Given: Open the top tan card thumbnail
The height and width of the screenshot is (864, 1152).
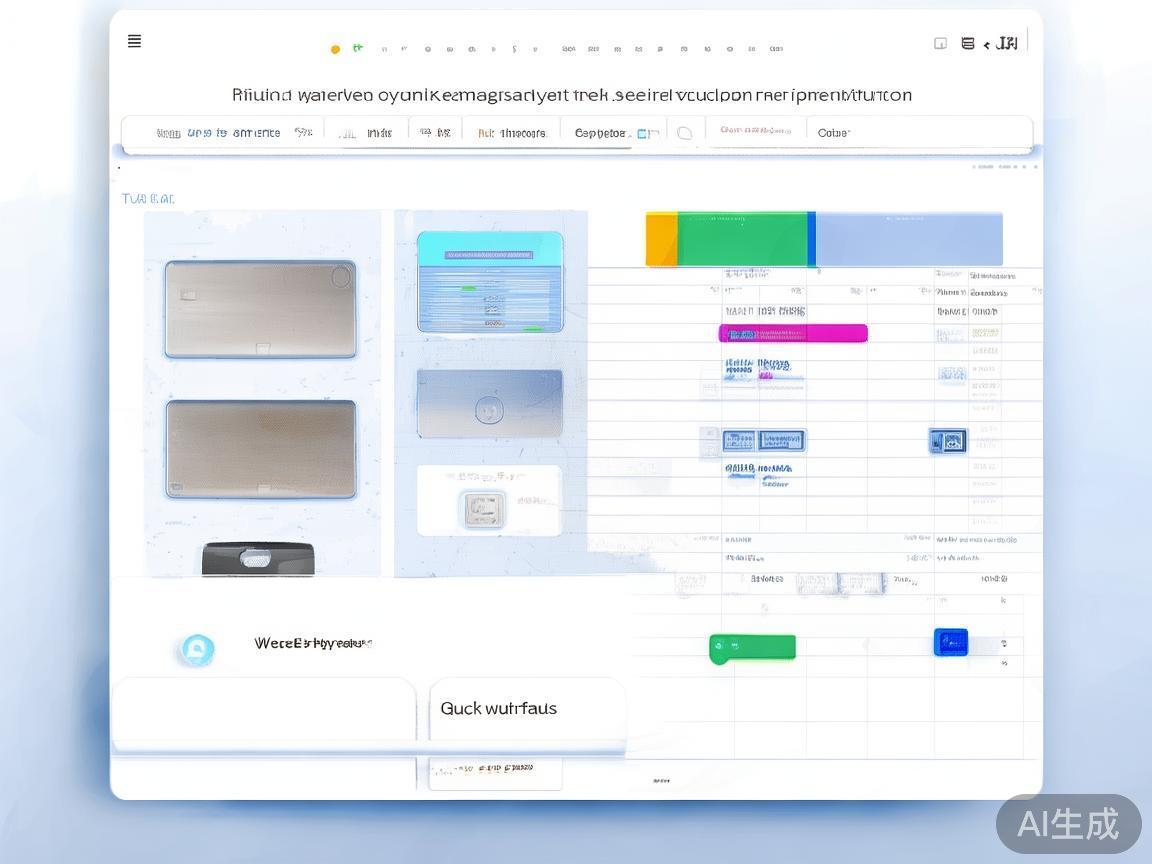Looking at the screenshot, I should 260,309.
